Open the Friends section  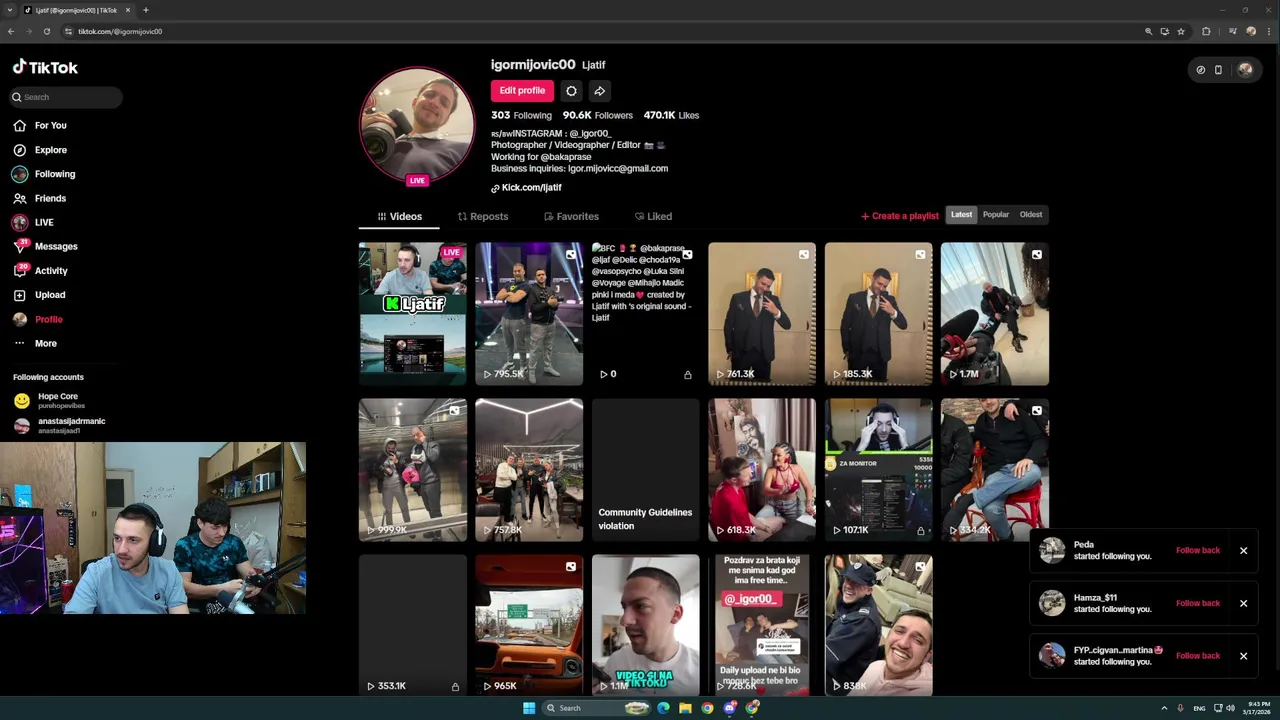[50, 198]
